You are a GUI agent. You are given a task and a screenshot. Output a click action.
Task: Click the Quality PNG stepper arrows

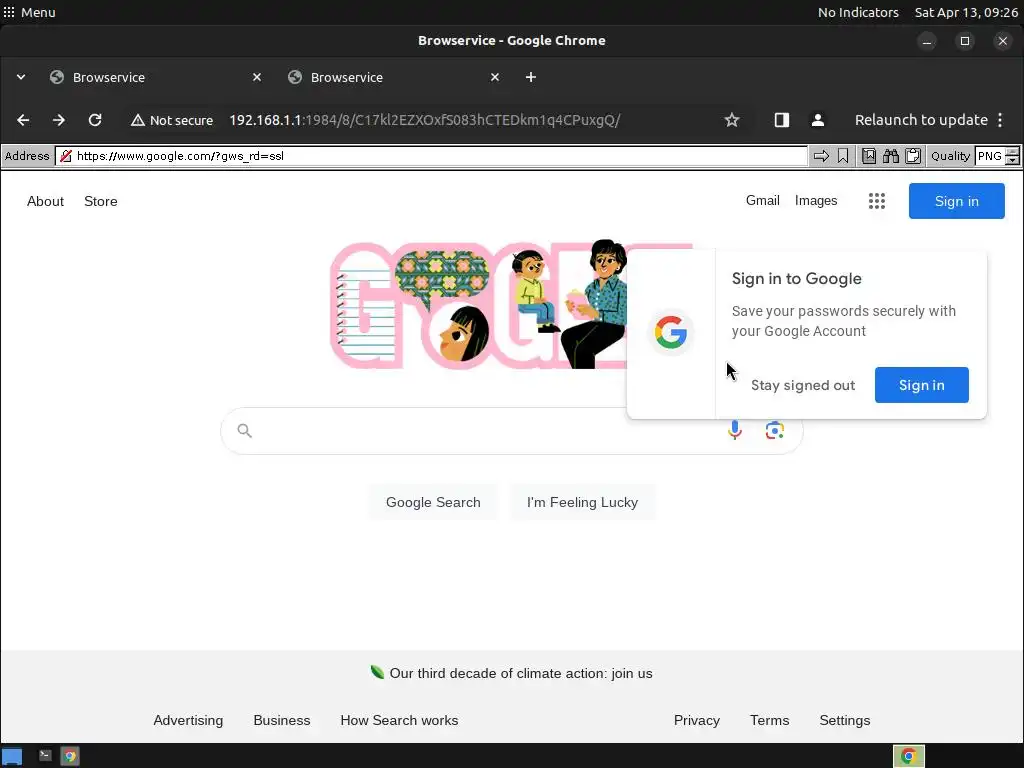(1012, 156)
